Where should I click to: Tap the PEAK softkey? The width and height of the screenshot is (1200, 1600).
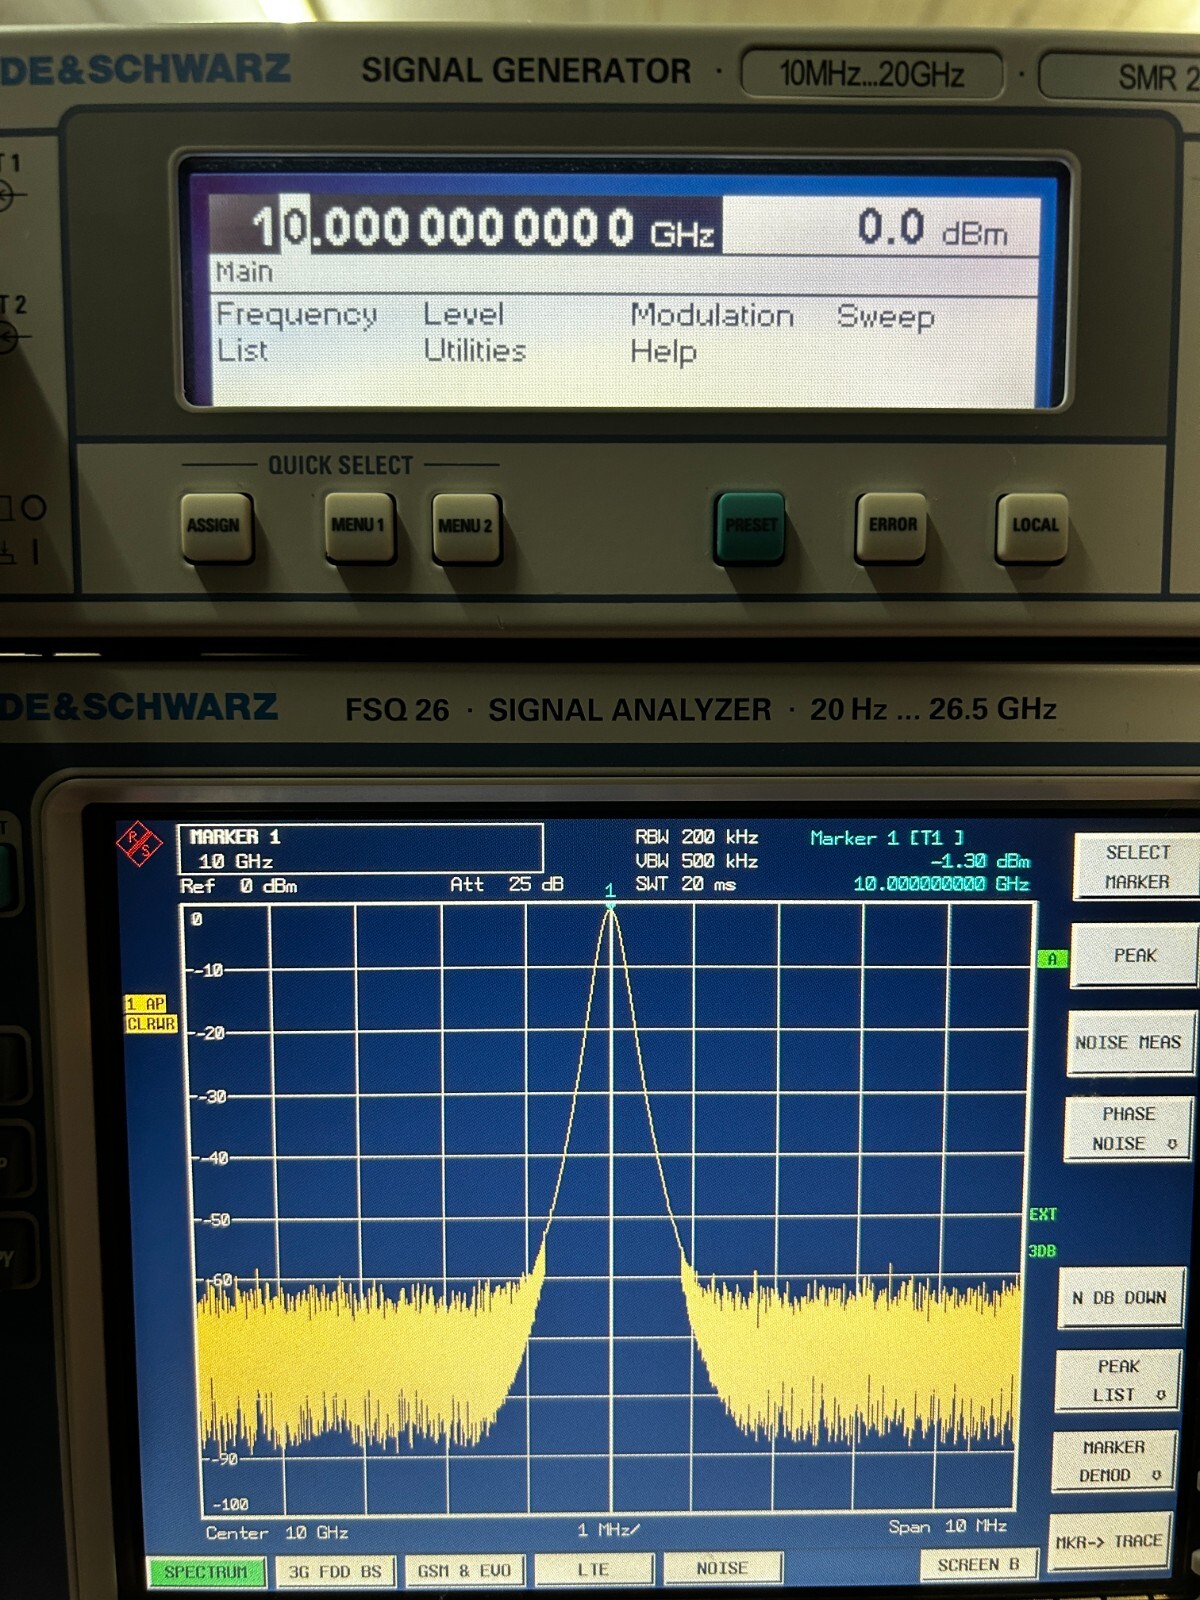pyautogui.click(x=1134, y=956)
